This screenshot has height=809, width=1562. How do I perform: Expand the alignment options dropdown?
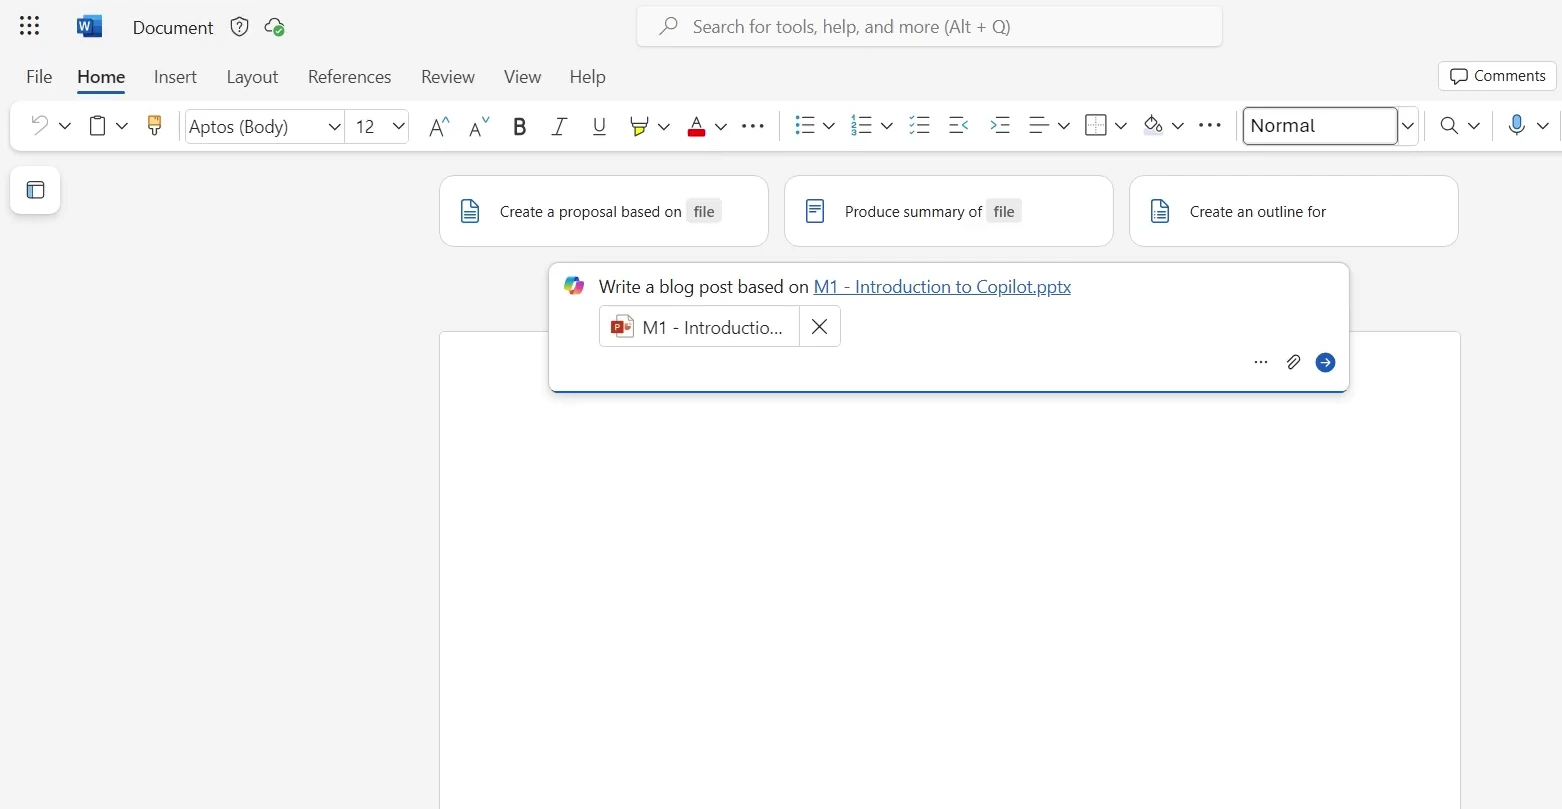[x=1063, y=126]
